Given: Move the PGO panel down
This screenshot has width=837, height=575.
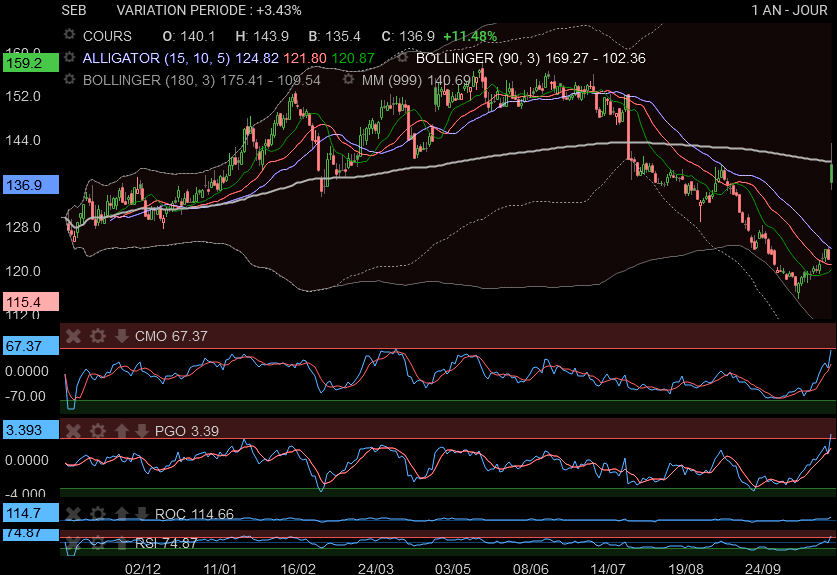Looking at the screenshot, I should coord(141,431).
